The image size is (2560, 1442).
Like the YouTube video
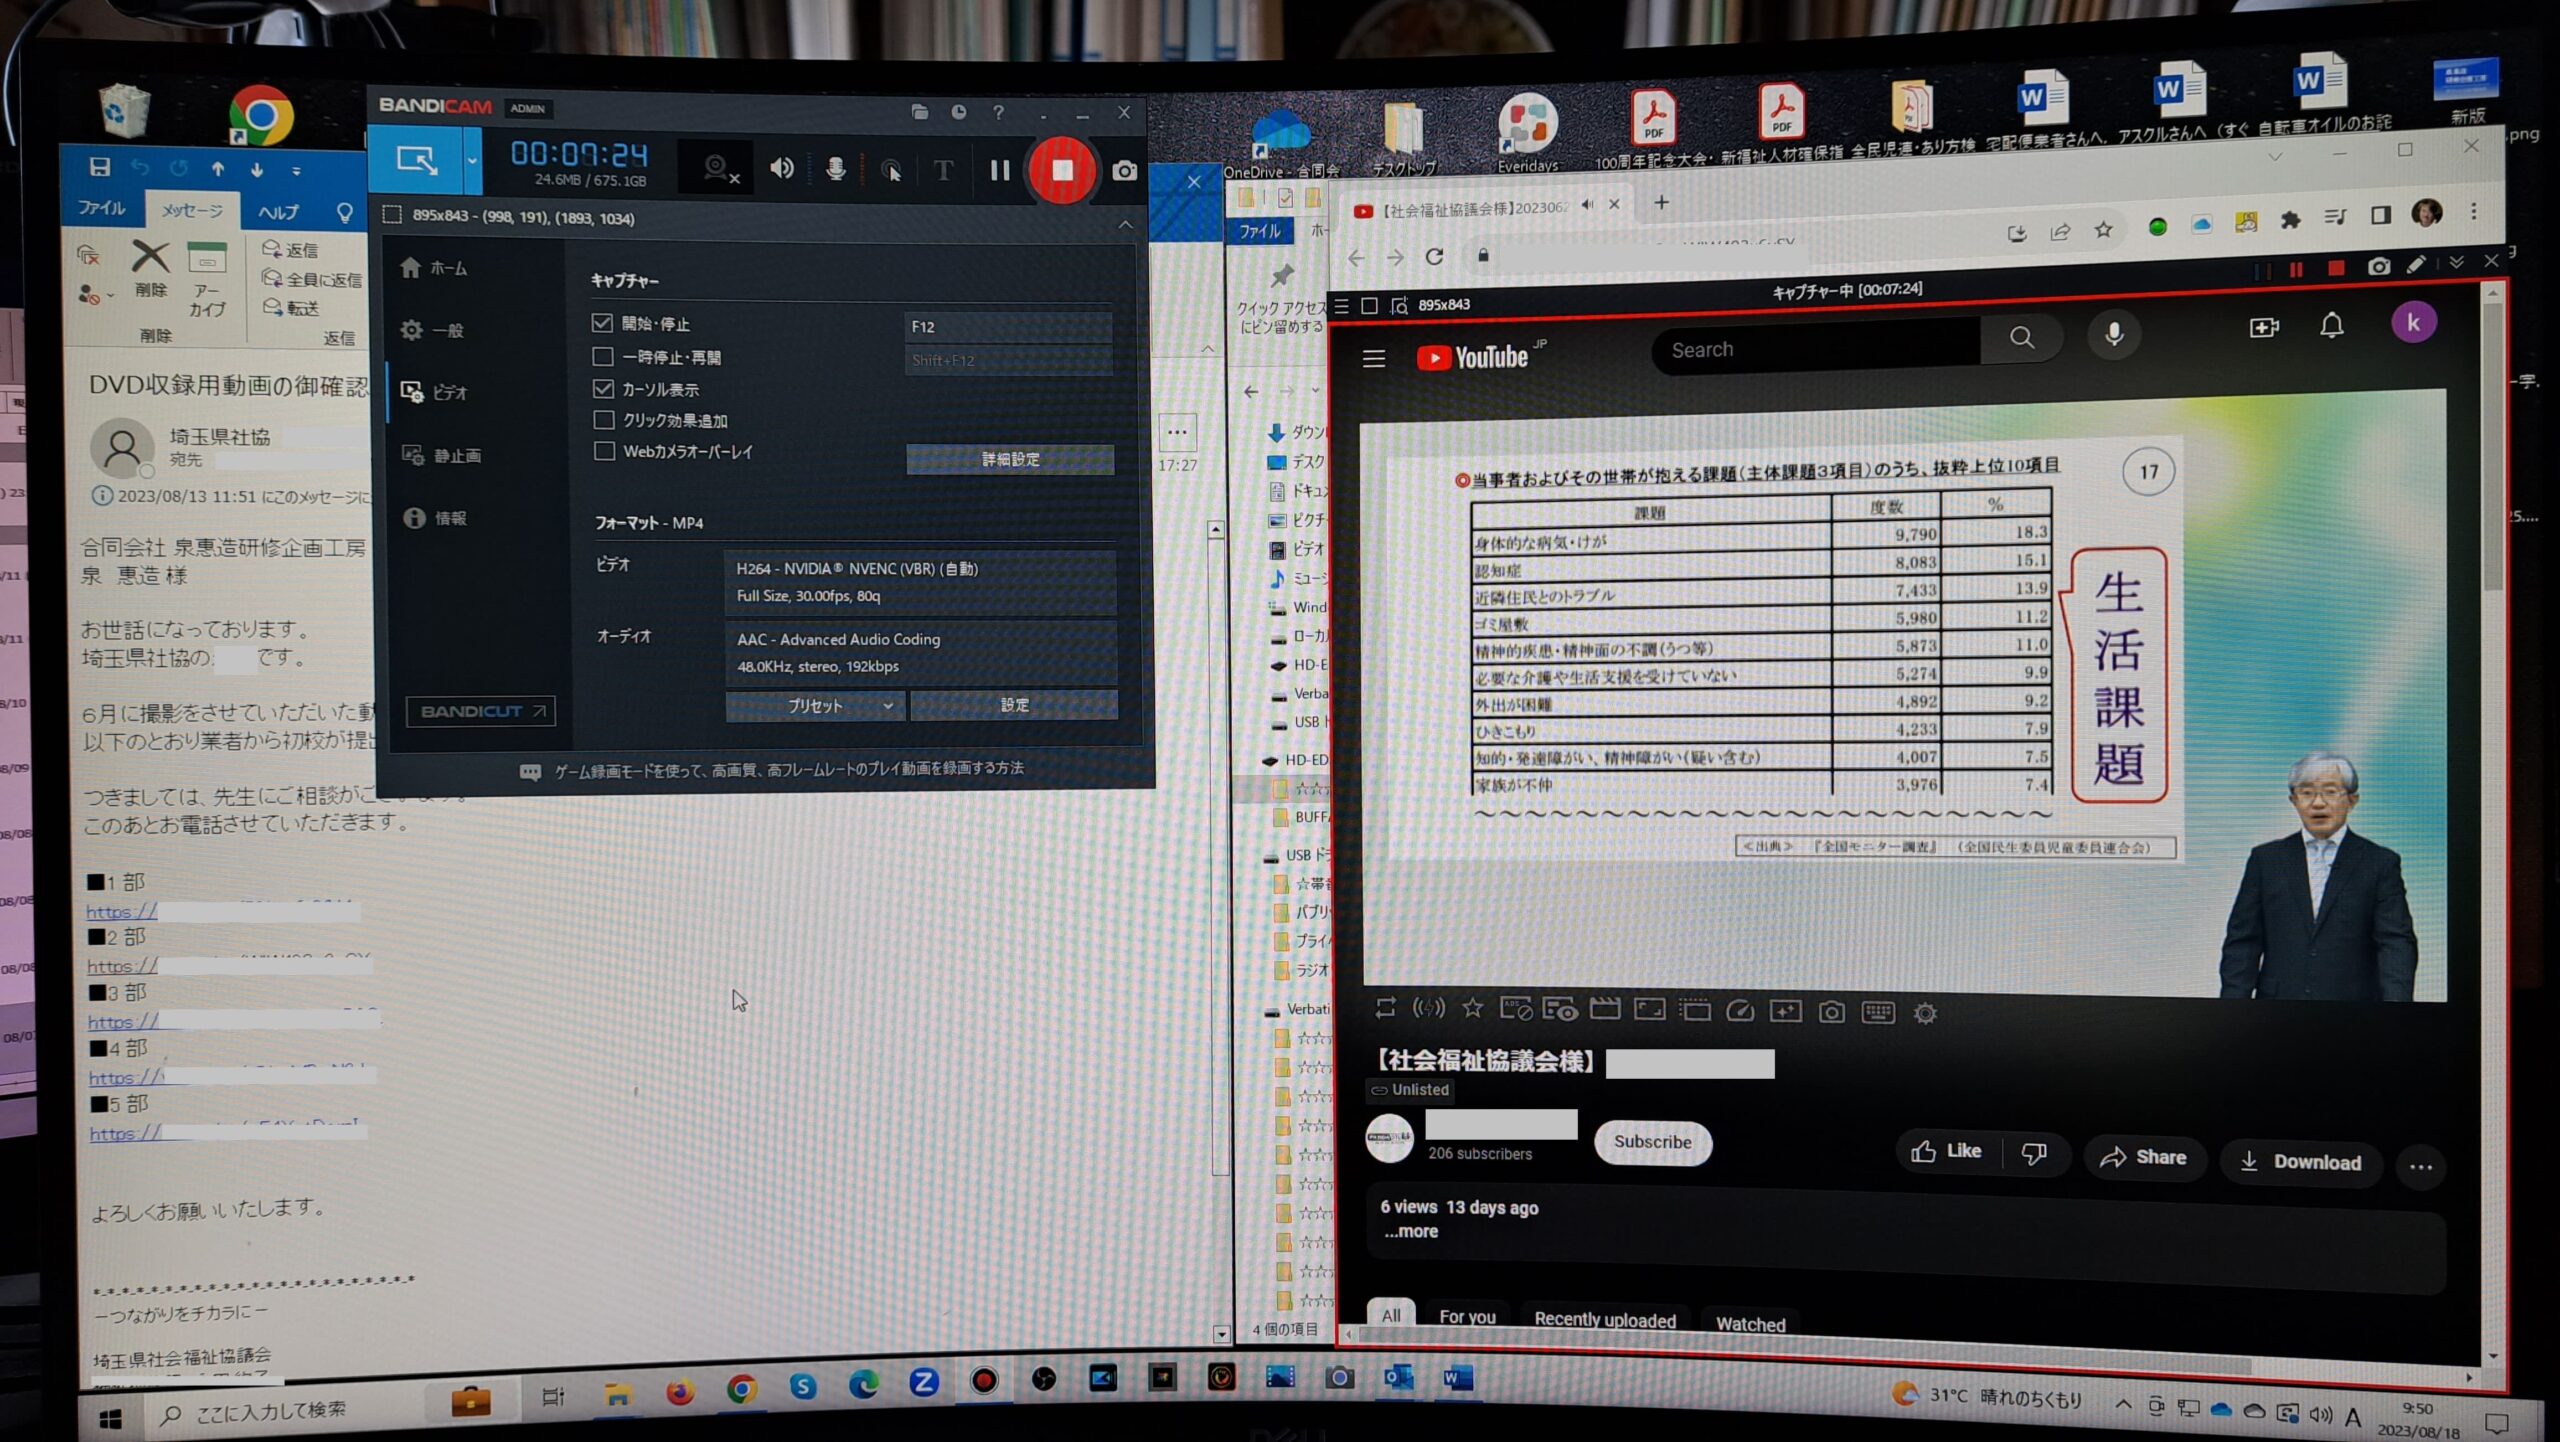(1947, 1151)
